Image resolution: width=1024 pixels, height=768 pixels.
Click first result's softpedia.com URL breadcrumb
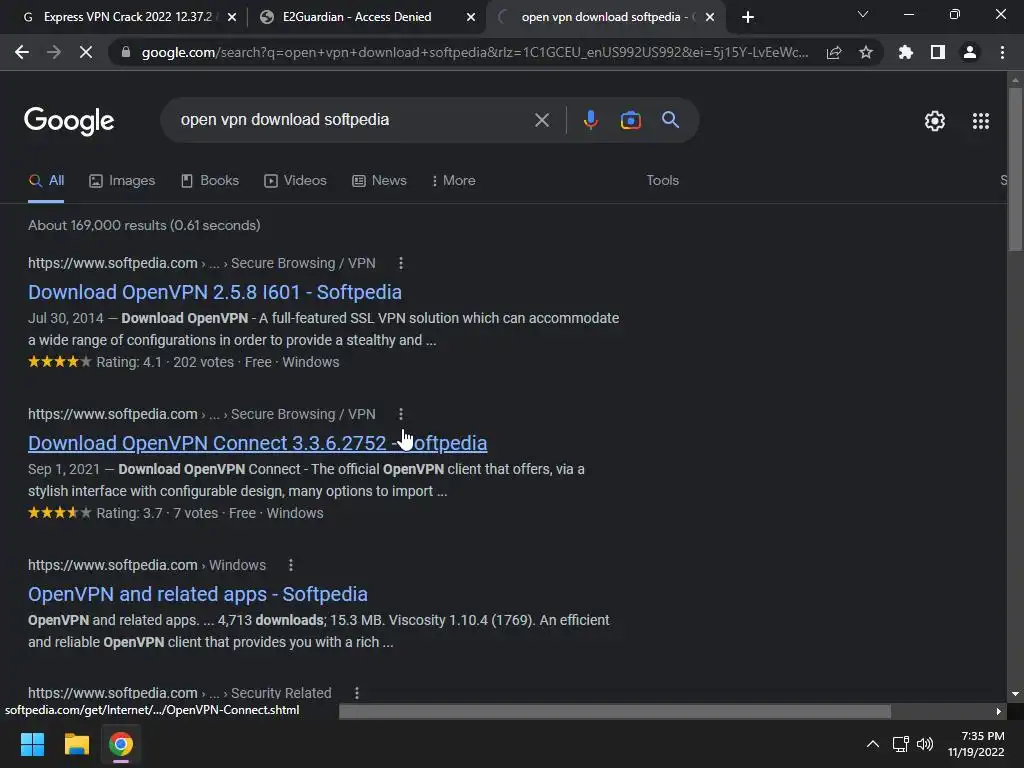[x=202, y=263]
